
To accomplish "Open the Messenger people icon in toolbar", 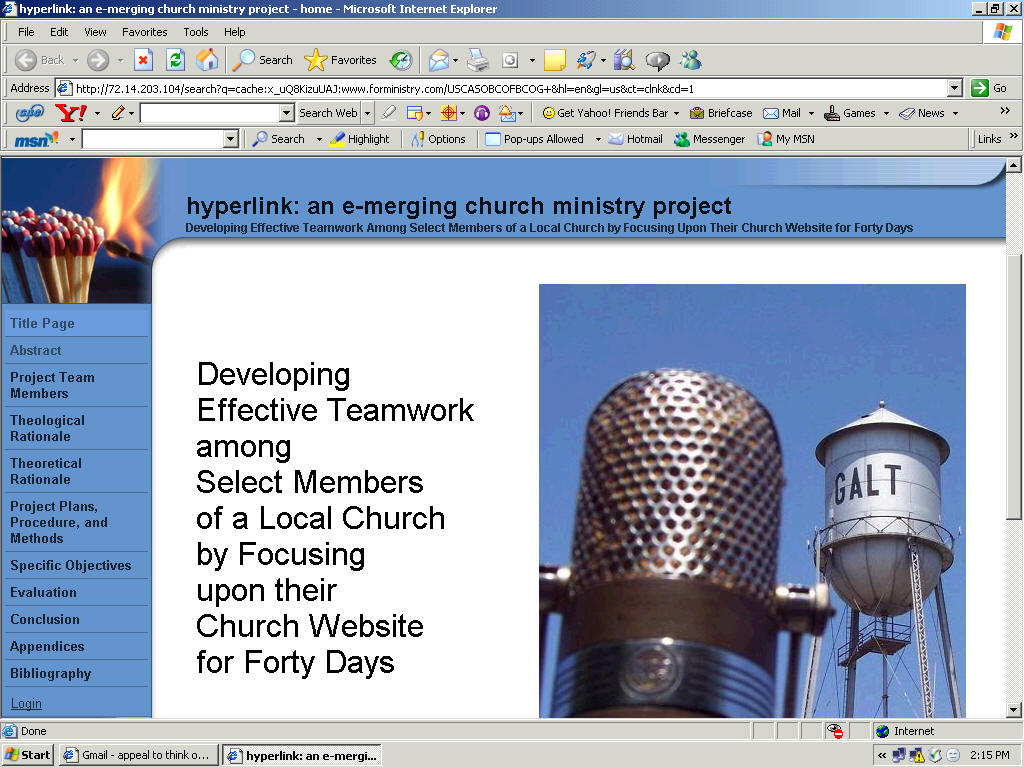I will (x=691, y=60).
